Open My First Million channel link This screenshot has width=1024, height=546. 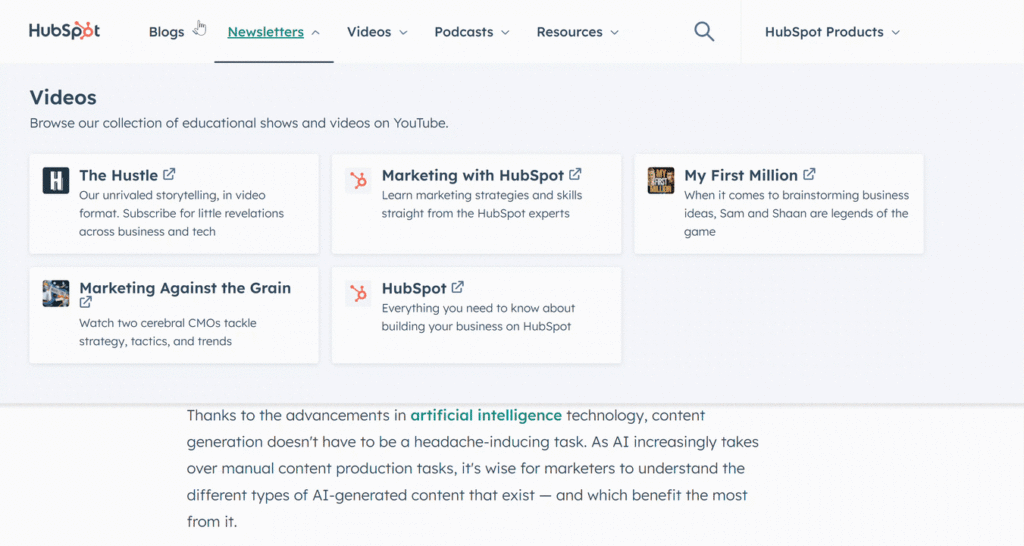point(741,175)
